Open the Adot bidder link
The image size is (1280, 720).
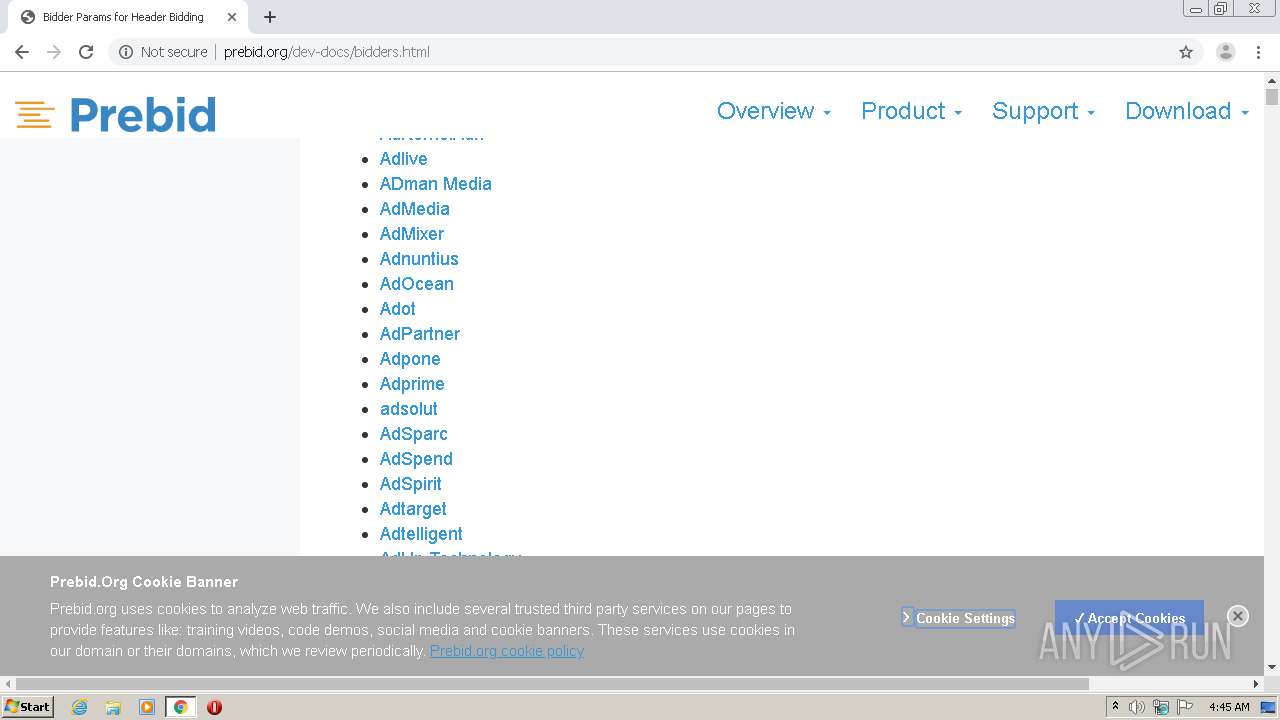pos(397,309)
